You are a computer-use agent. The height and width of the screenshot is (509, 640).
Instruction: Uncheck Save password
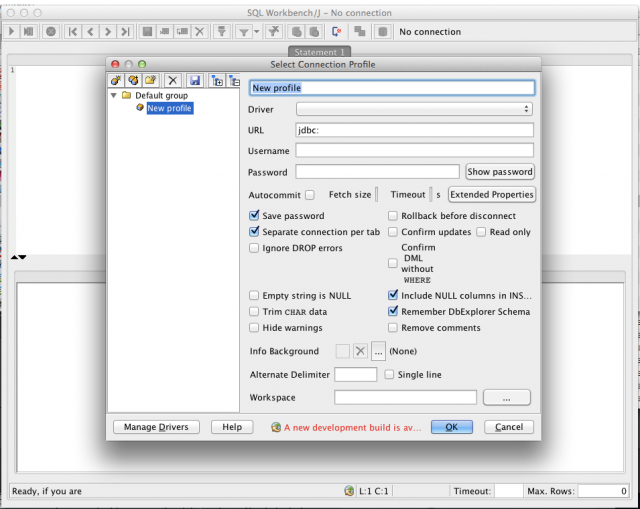pyautogui.click(x=254, y=215)
